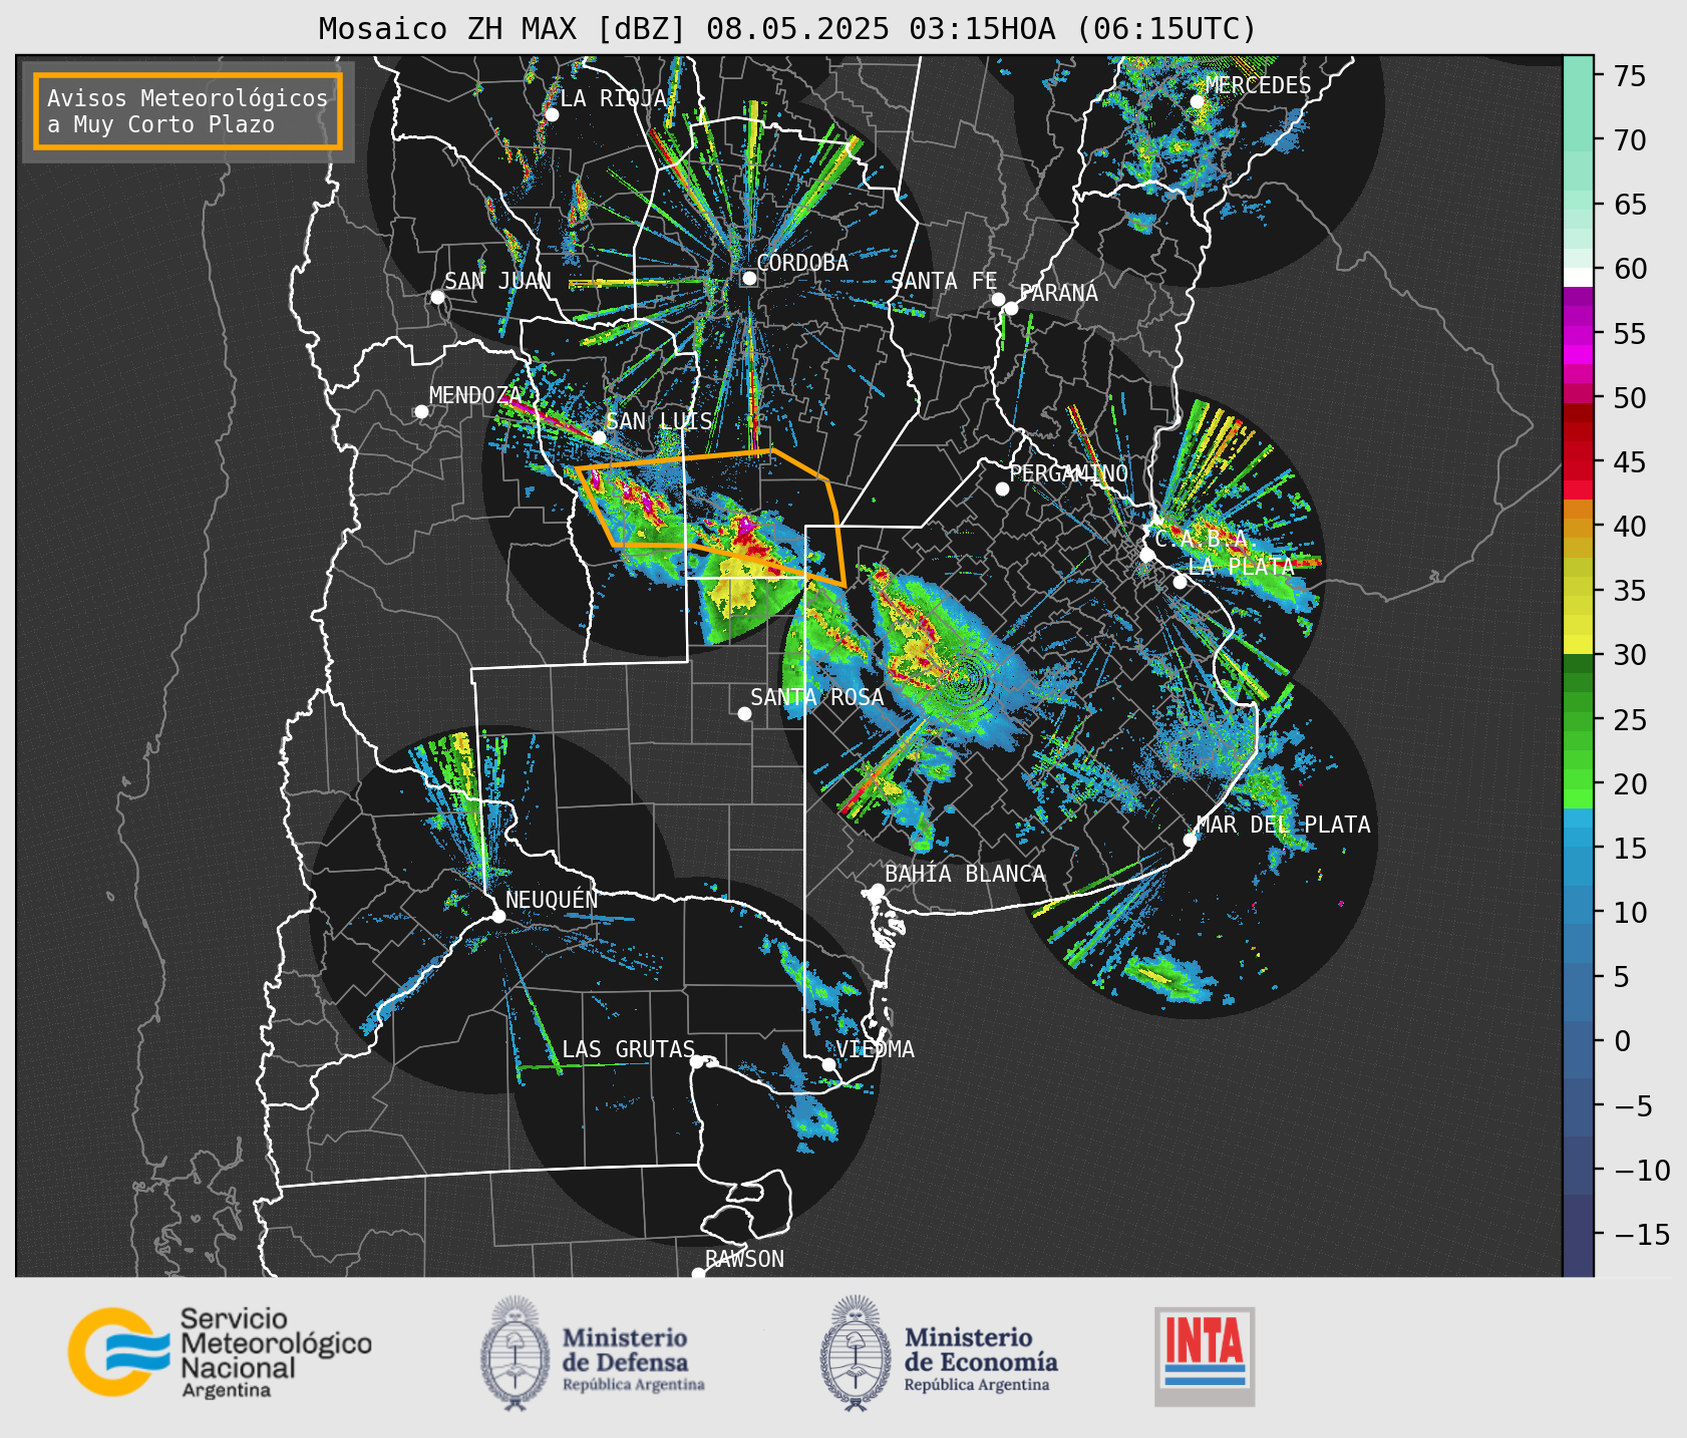Click the MENDOZA city marker dot
The image size is (1687, 1438).
(x=421, y=411)
